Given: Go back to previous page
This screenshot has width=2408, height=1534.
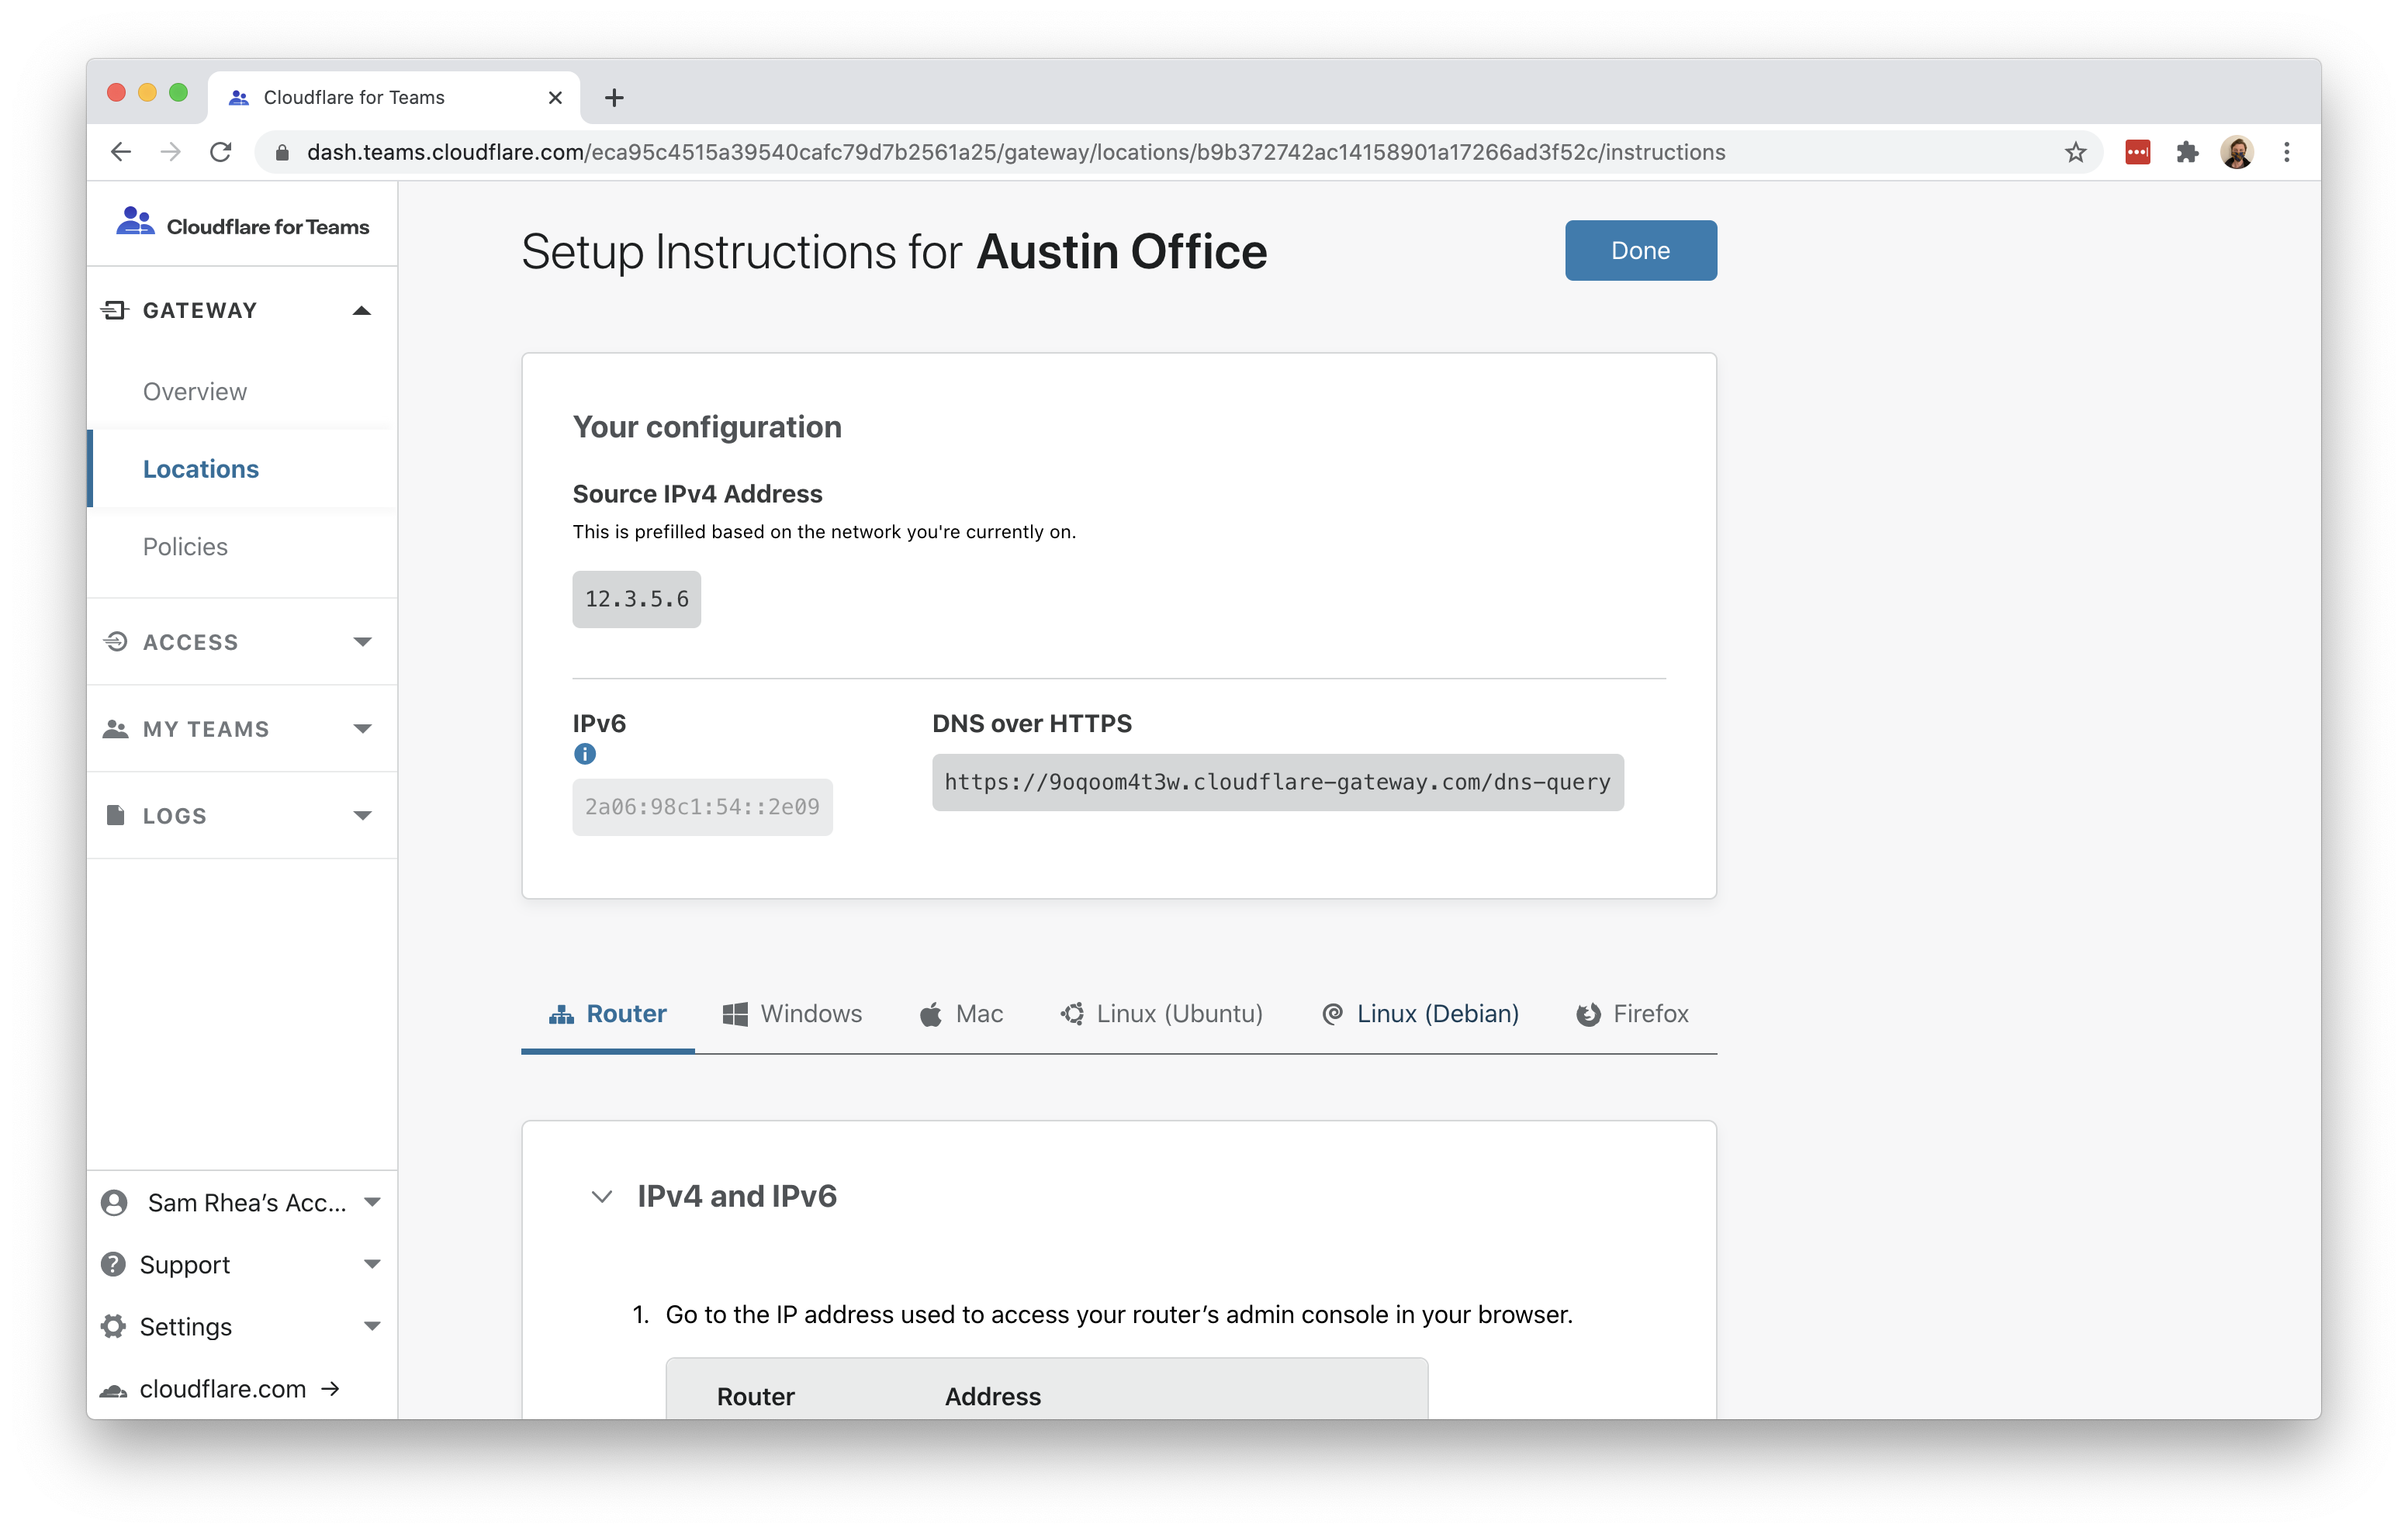Looking at the screenshot, I should click(x=121, y=152).
